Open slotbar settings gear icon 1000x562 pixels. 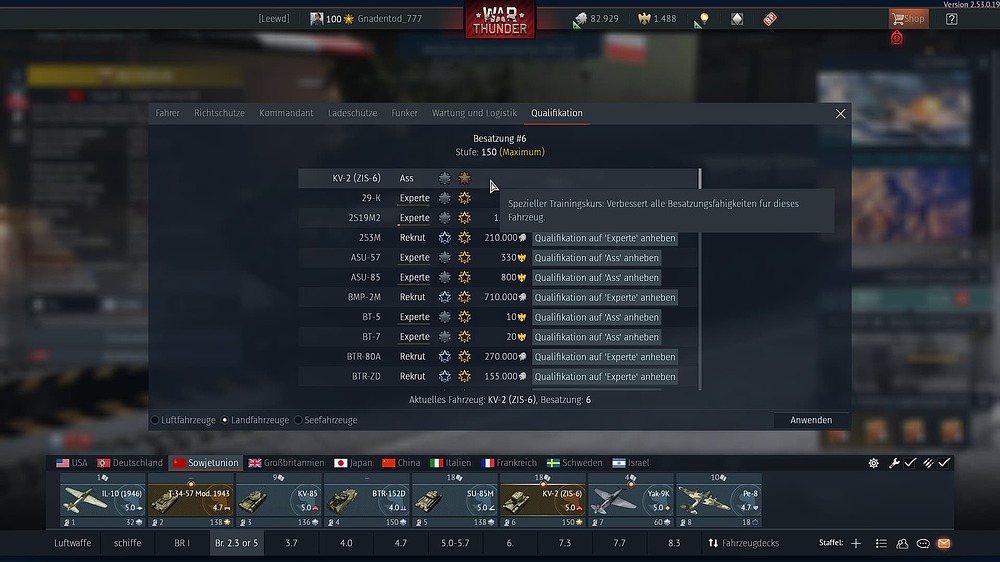(x=874, y=463)
